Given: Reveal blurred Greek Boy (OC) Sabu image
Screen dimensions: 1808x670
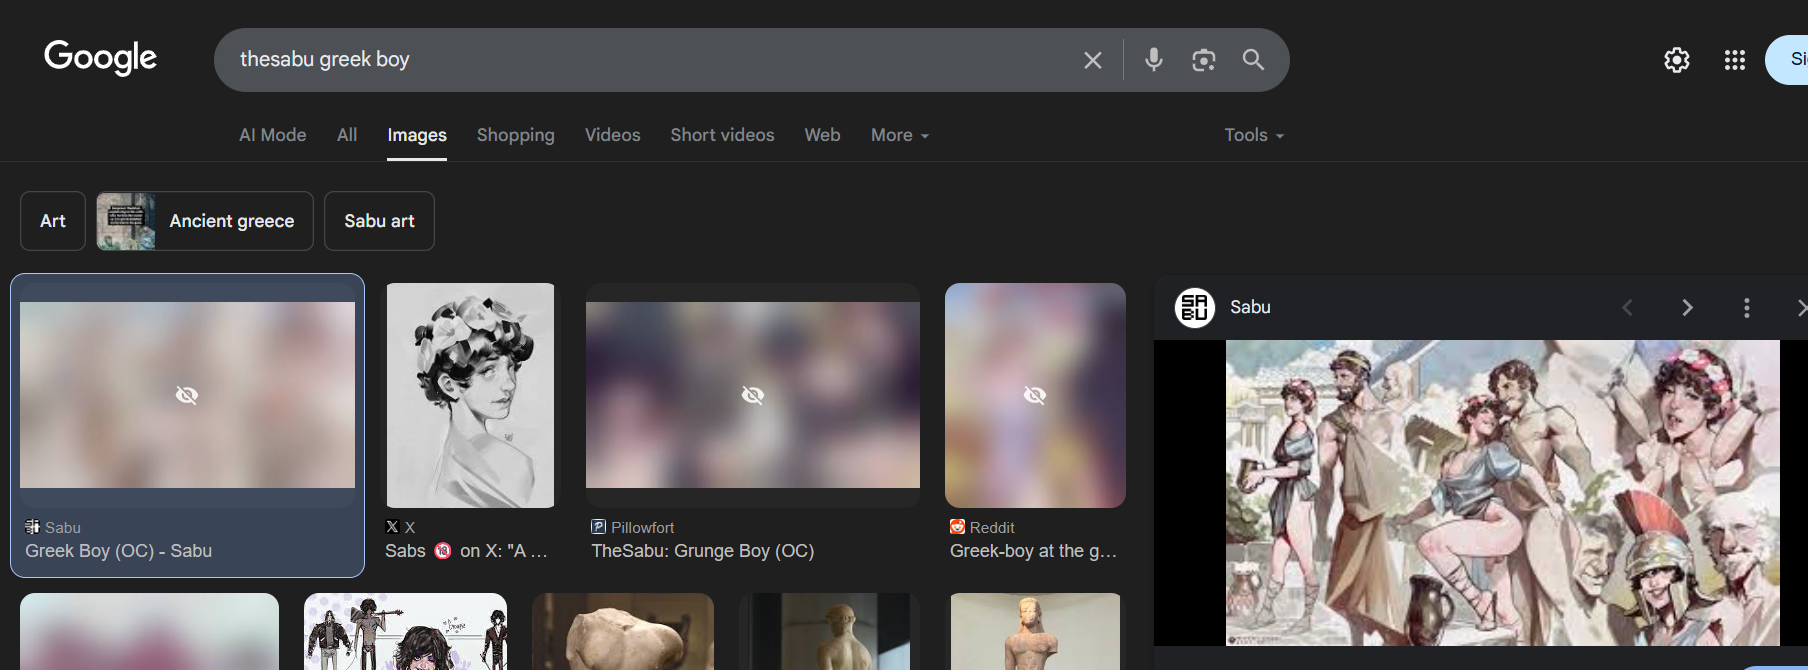Looking at the screenshot, I should click(x=187, y=395).
